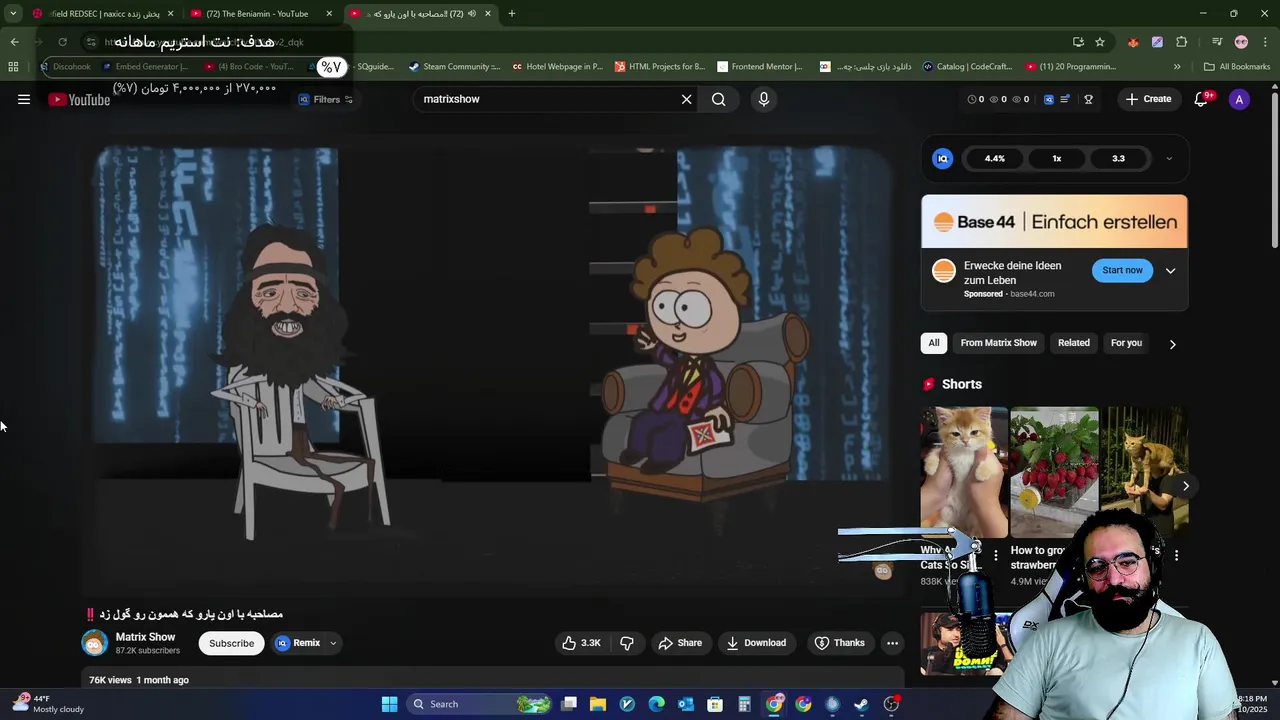The image size is (1280, 720).
Task: Open the YouTube guide hamburger menu
Action: pos(24,99)
